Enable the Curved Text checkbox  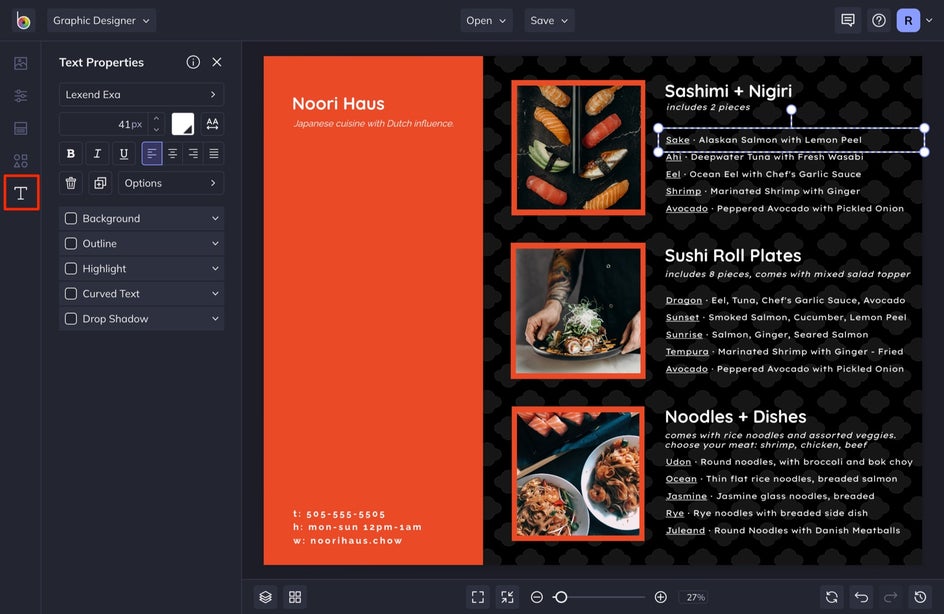(71, 294)
